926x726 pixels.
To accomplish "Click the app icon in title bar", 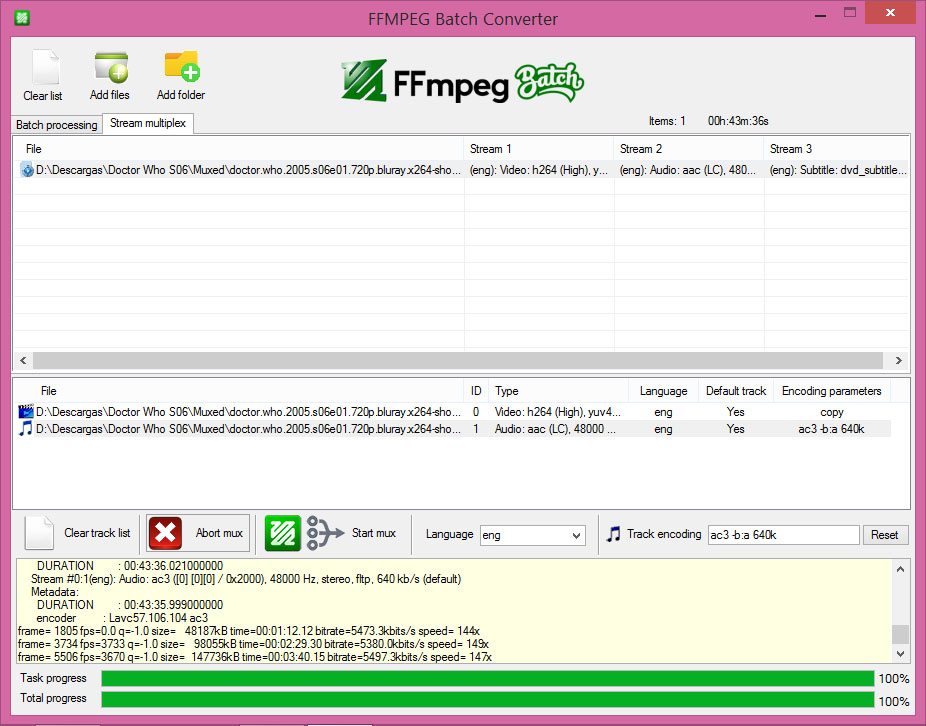I will [22, 18].
